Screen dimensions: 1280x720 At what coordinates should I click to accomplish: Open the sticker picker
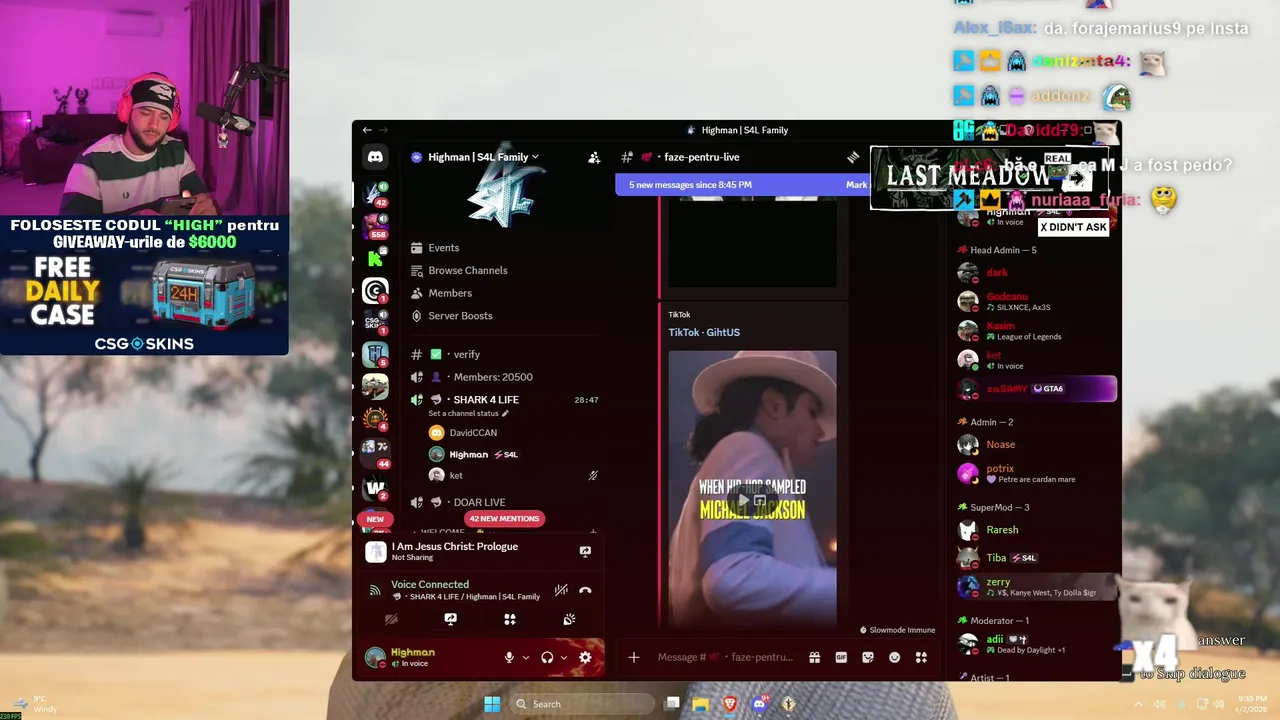click(x=868, y=657)
